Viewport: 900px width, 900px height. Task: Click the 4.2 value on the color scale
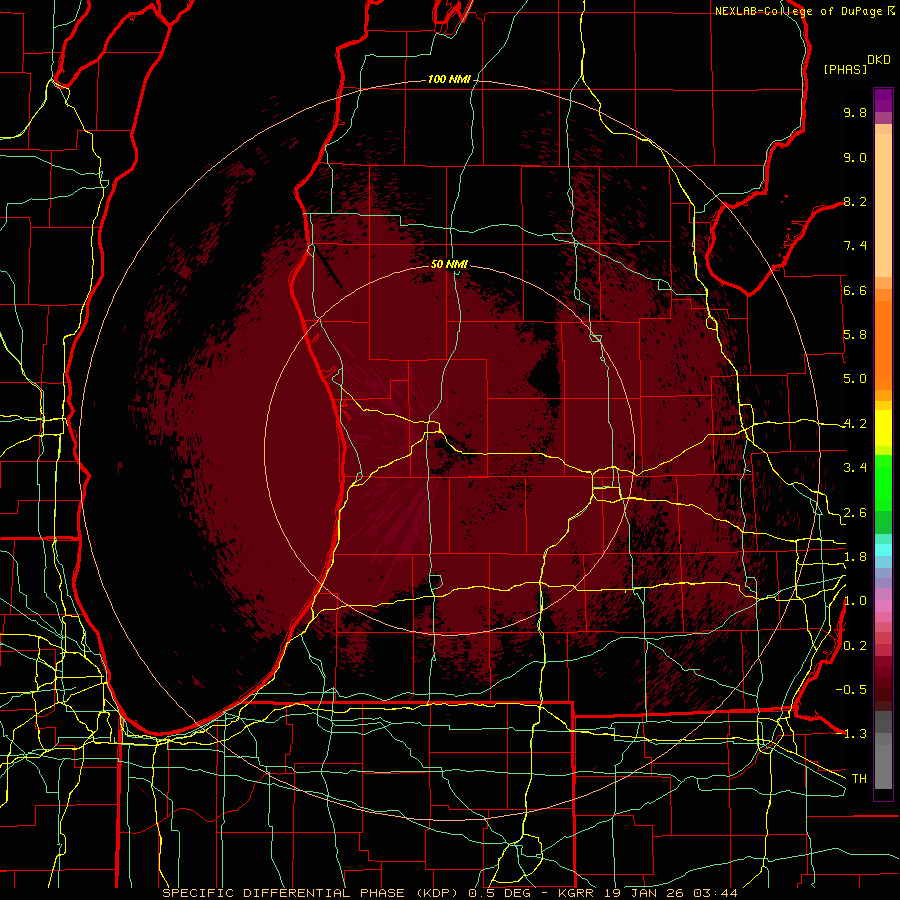(x=855, y=424)
